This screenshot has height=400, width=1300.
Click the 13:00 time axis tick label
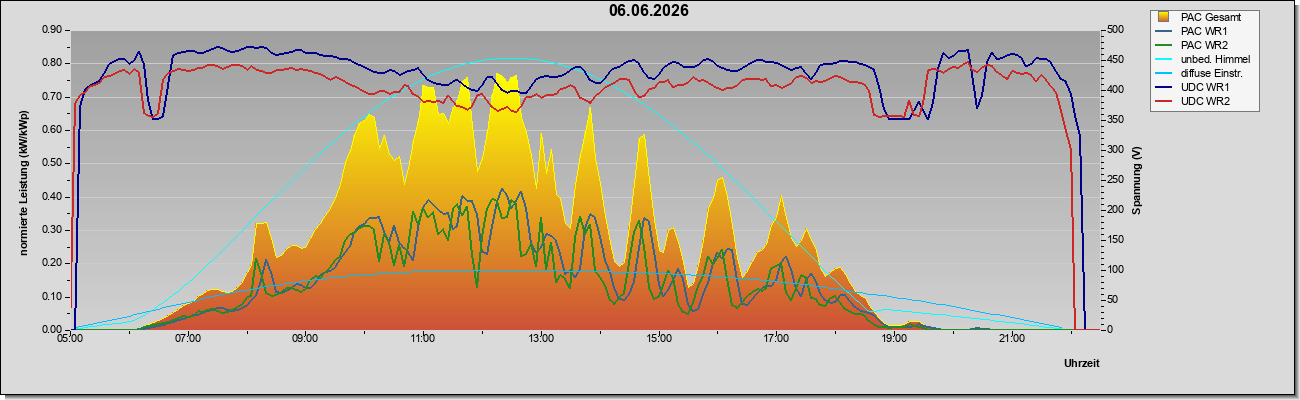(x=540, y=340)
